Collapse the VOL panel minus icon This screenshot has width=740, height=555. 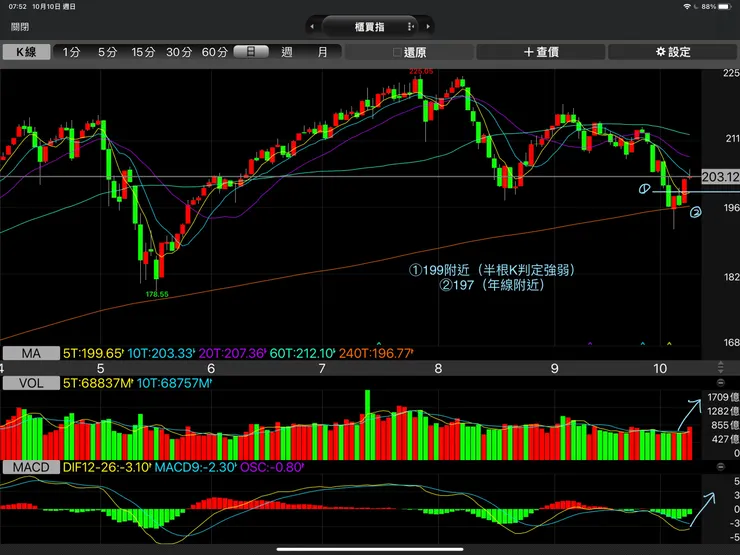[721, 383]
